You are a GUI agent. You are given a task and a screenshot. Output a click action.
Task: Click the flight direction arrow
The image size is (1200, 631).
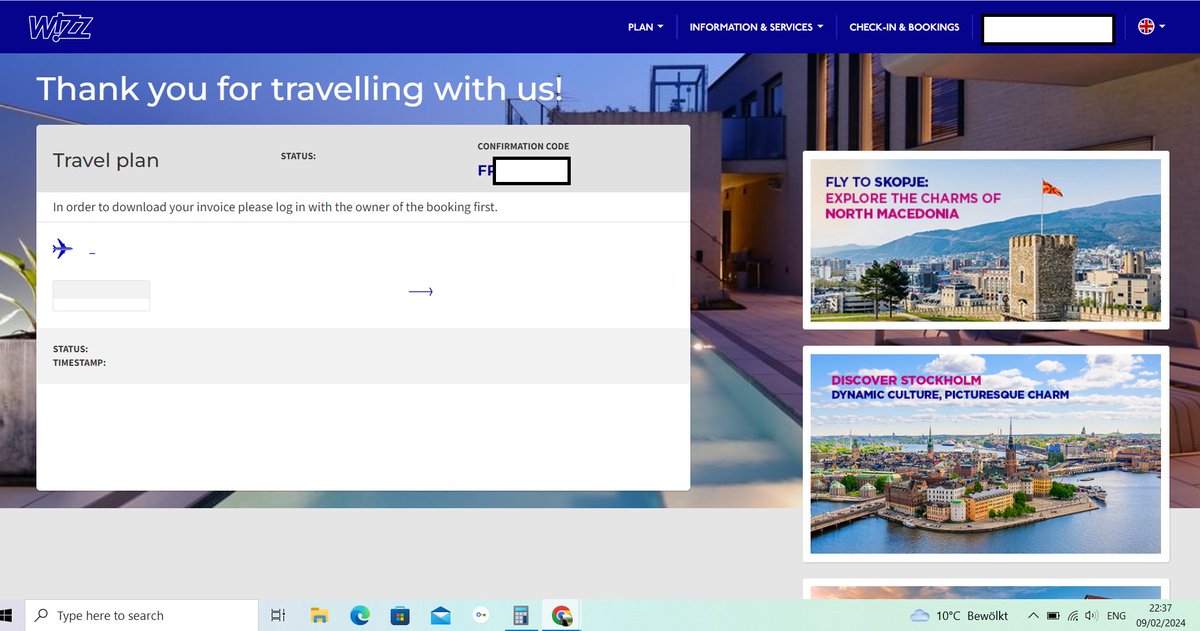coord(420,292)
